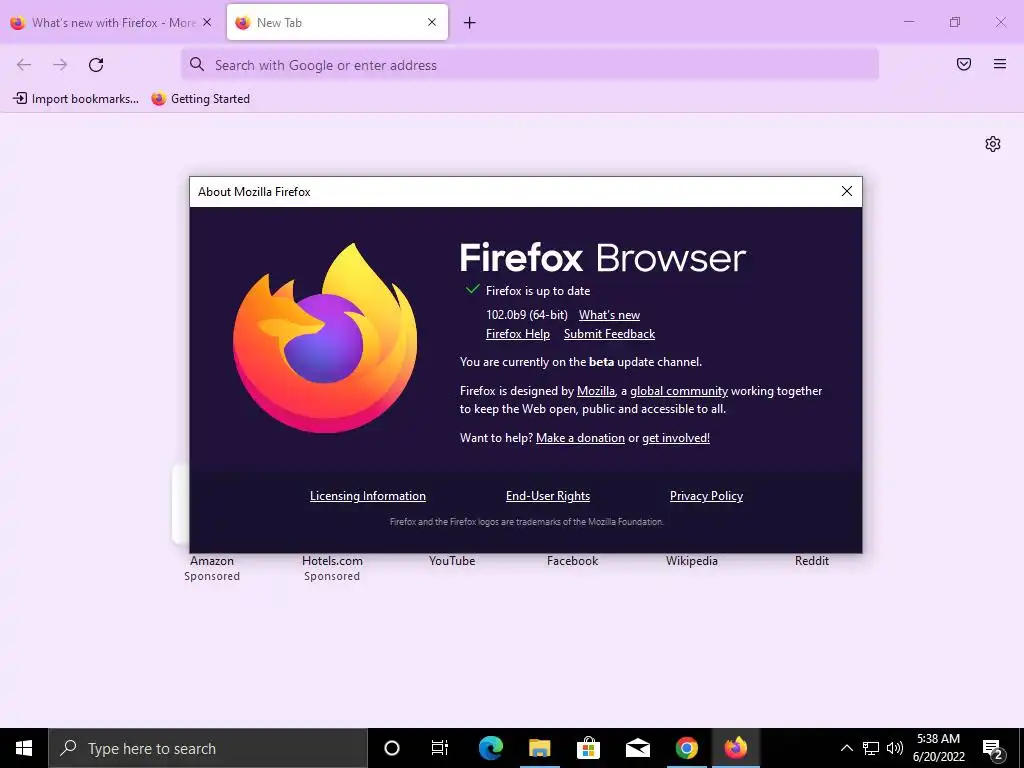Minimize the Firefox window
This screenshot has height=768, width=1024.
908,22
